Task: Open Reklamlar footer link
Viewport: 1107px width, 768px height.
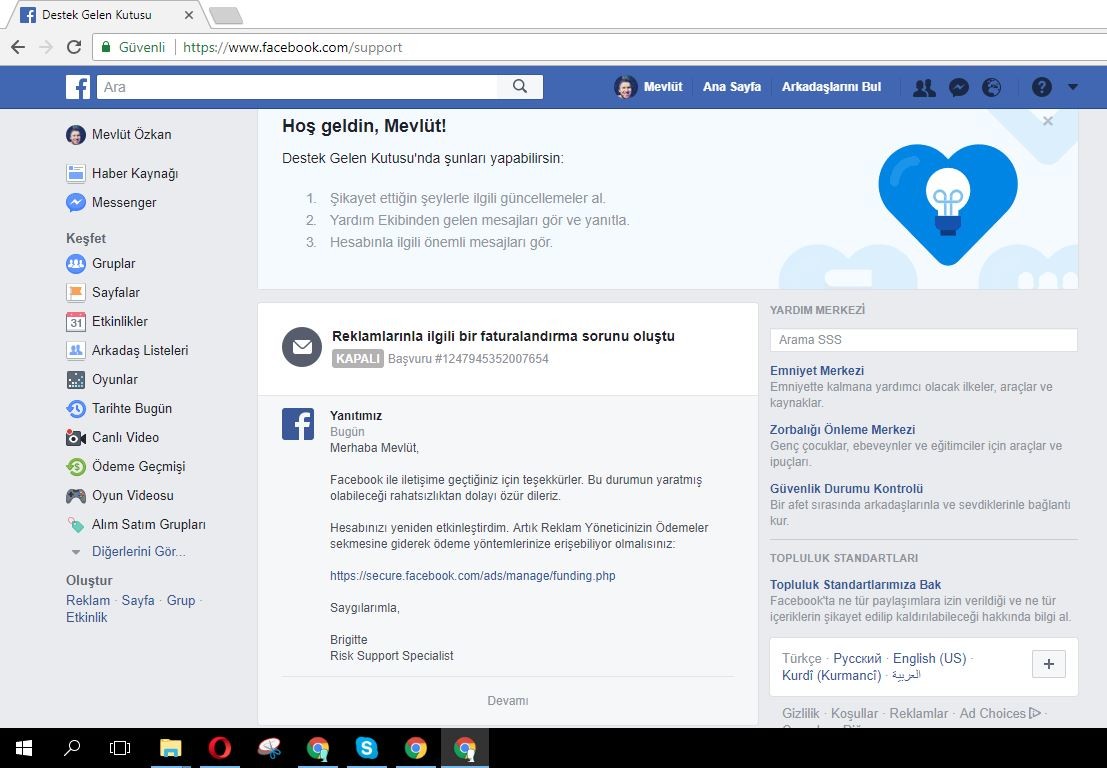Action: tap(918, 714)
